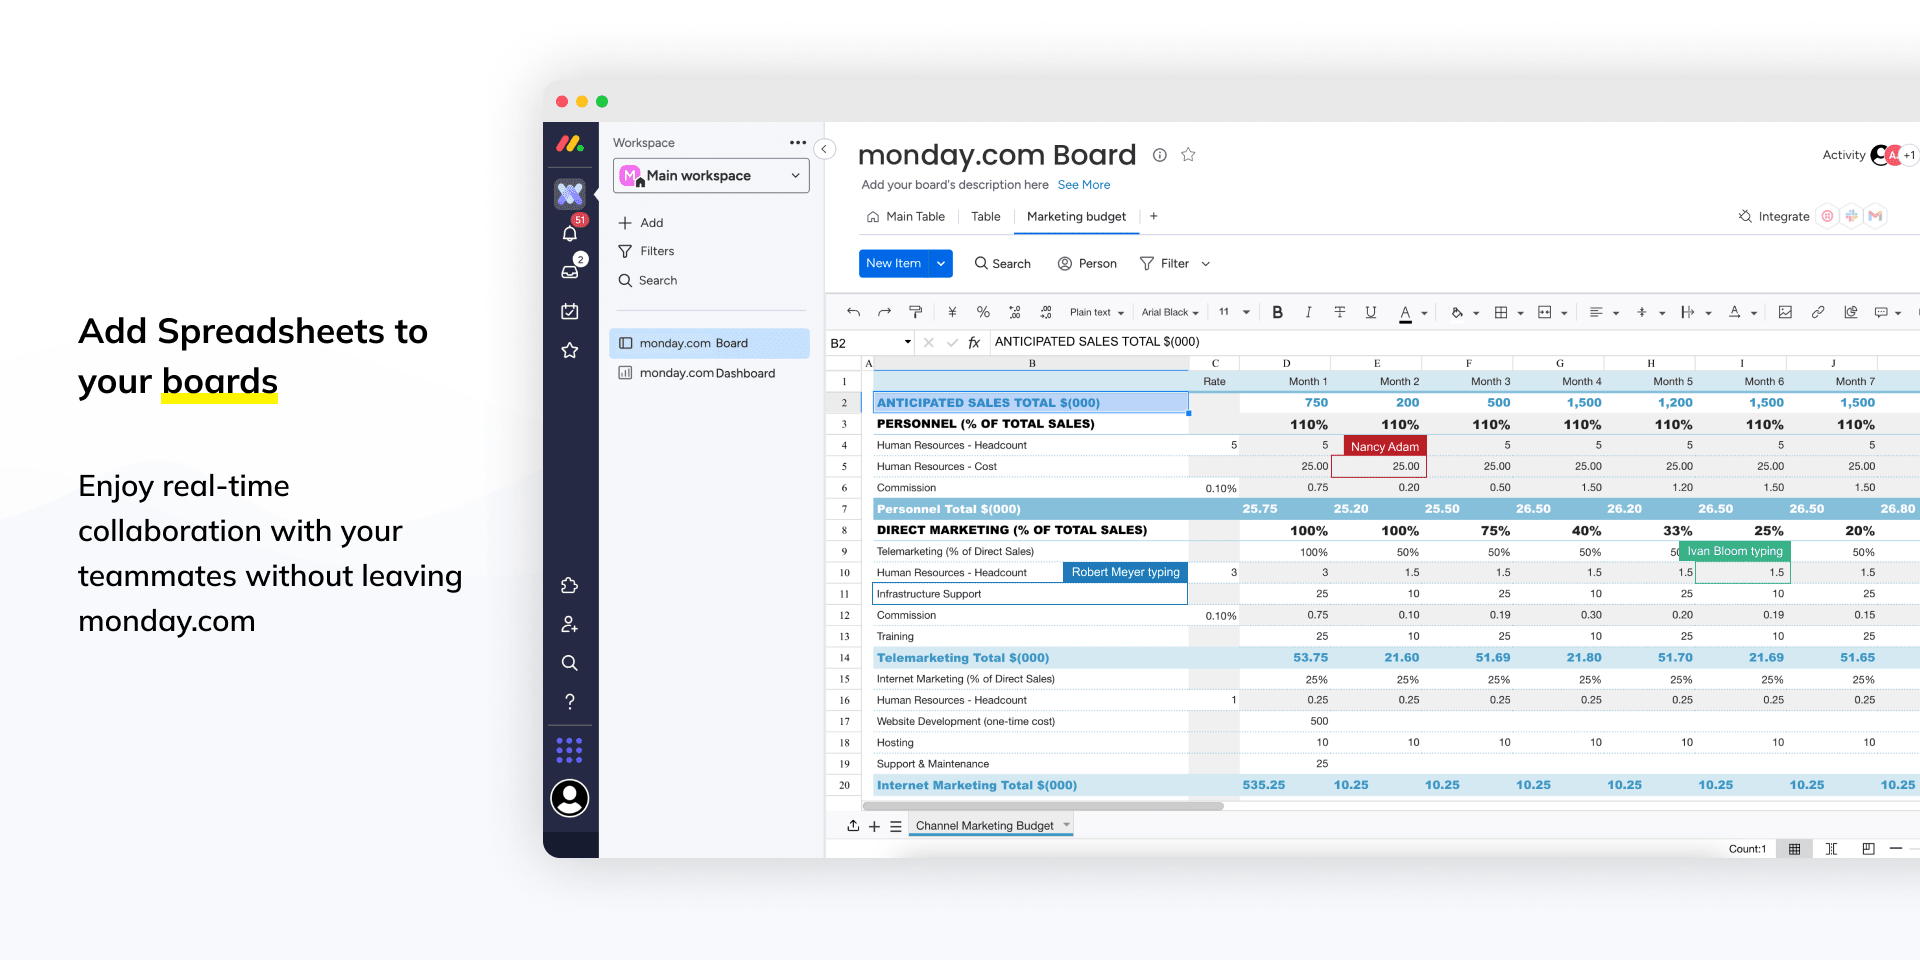Click Add in the workspace panel
The image size is (1920, 960).
pos(641,222)
